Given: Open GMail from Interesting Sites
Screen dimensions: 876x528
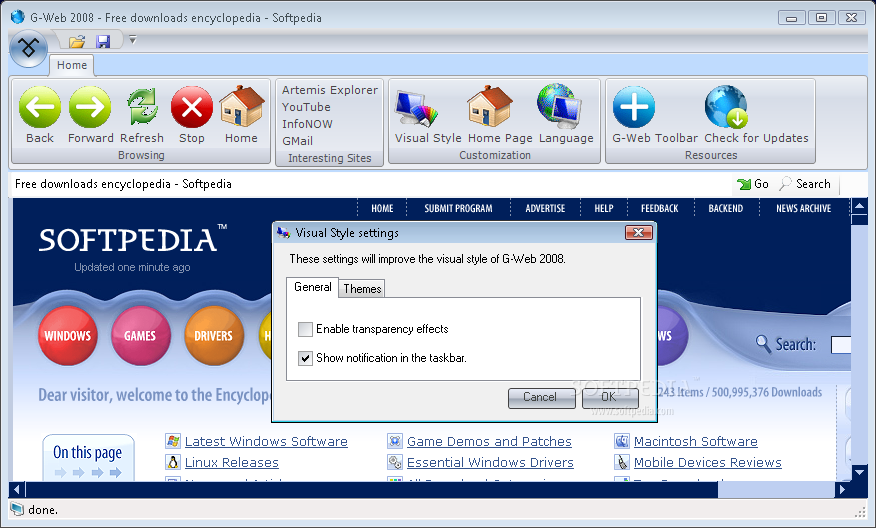Looking at the screenshot, I should pos(297,141).
